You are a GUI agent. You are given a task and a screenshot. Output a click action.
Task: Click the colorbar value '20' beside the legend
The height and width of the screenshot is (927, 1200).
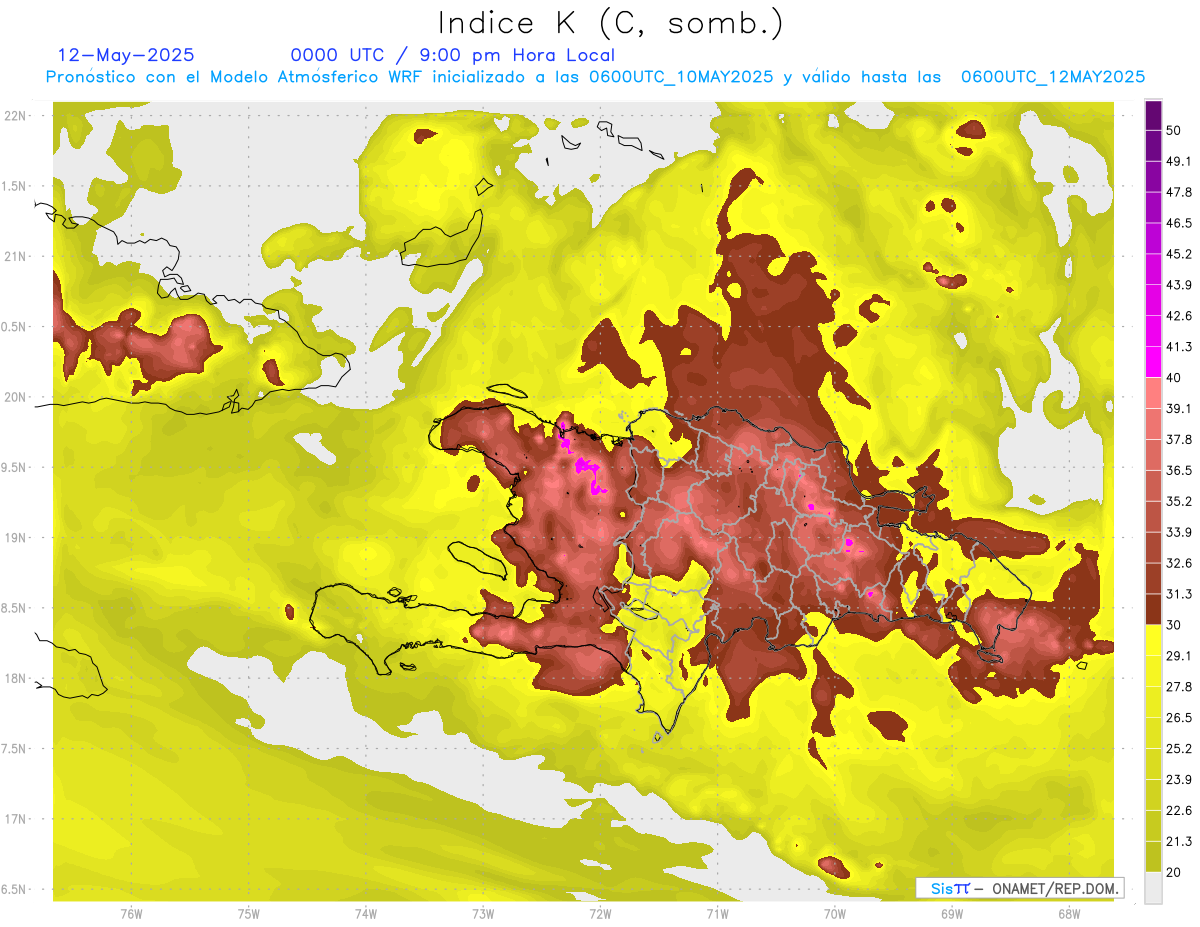coord(1176,873)
